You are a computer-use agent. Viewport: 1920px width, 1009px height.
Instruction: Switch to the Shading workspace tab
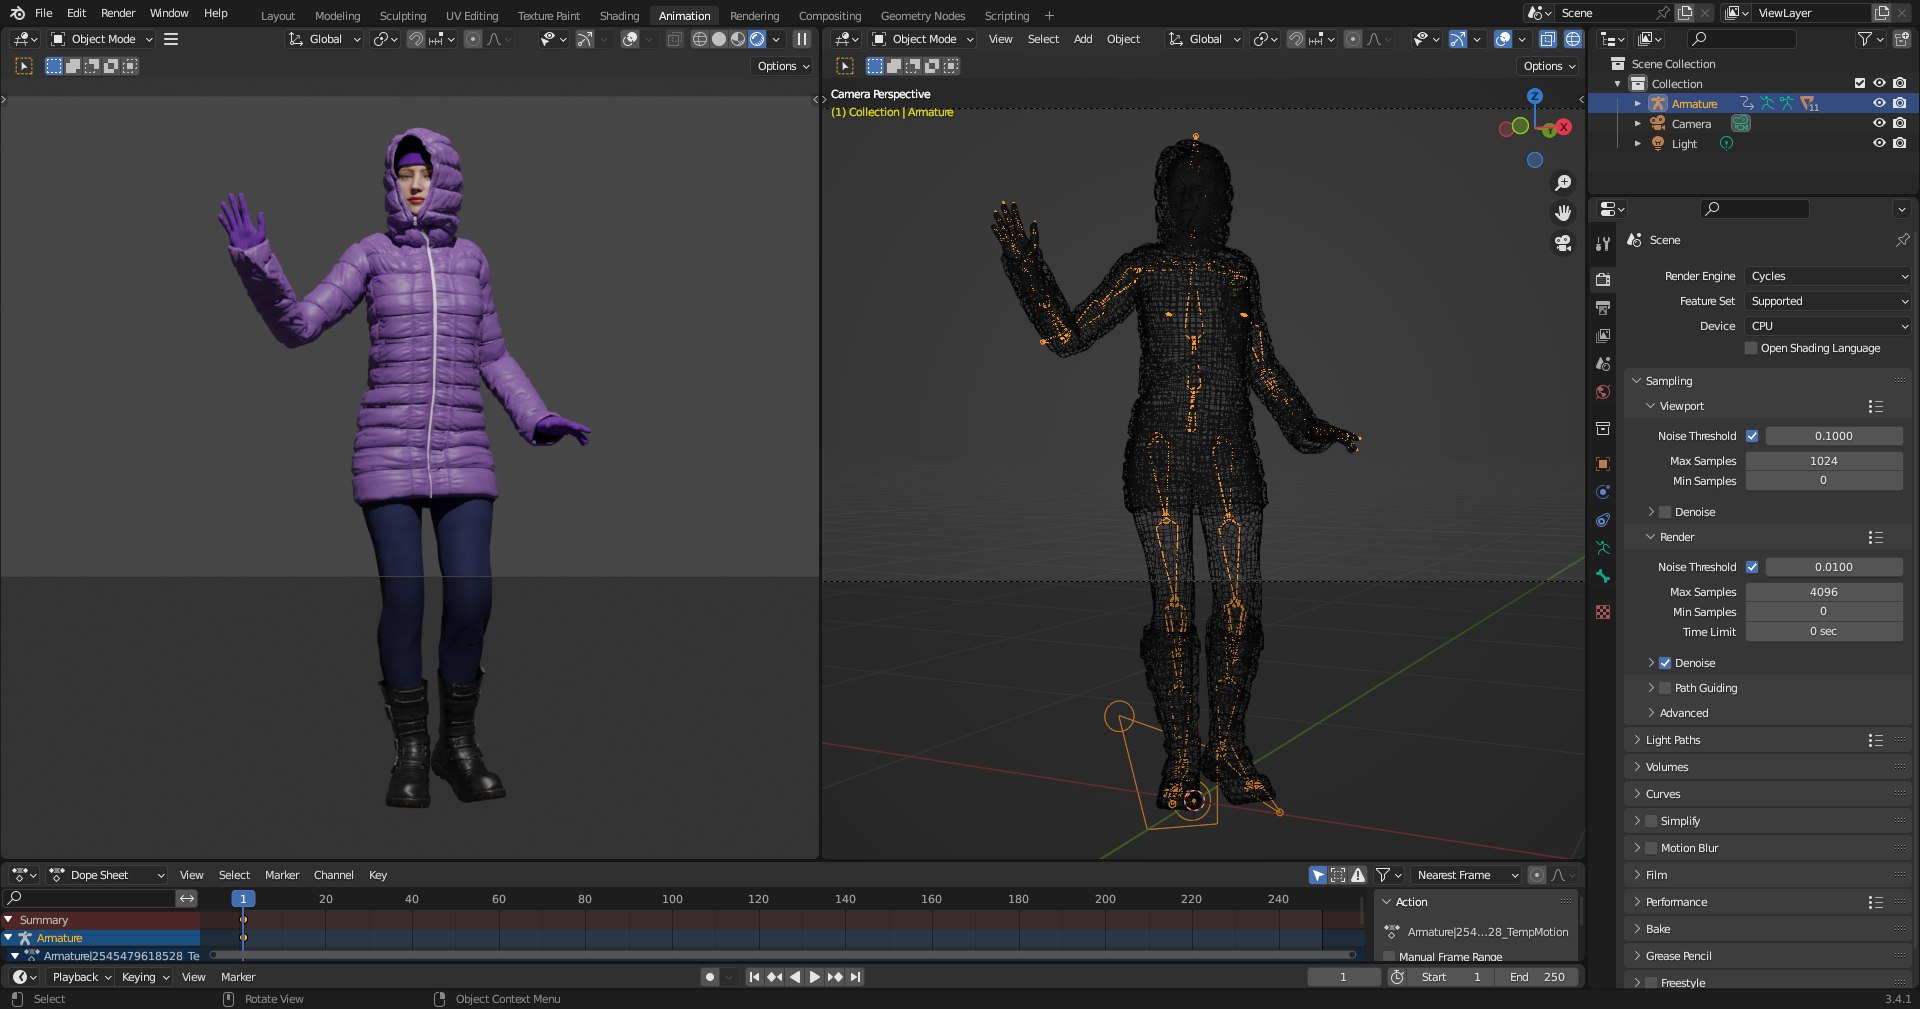[x=619, y=16]
